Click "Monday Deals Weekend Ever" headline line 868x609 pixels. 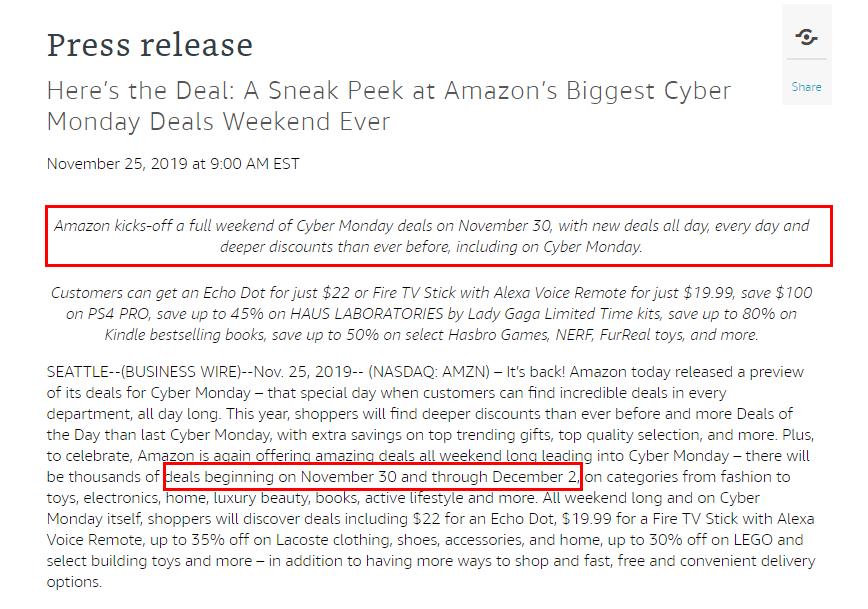click(x=219, y=122)
